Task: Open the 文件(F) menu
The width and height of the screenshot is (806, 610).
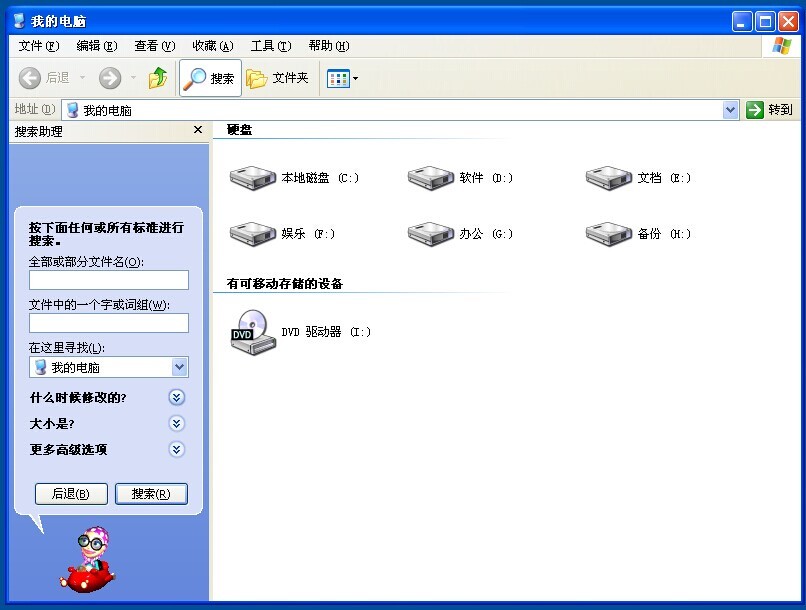Action: (x=39, y=46)
